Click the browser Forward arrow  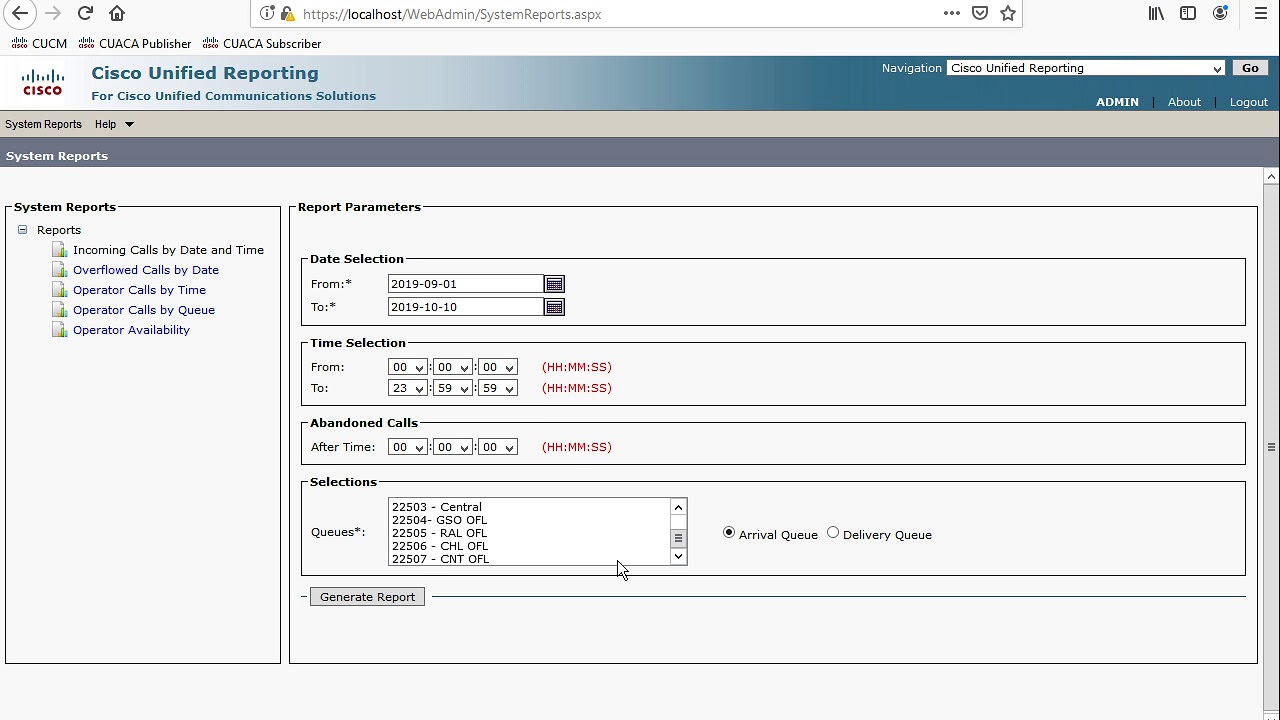(x=53, y=13)
